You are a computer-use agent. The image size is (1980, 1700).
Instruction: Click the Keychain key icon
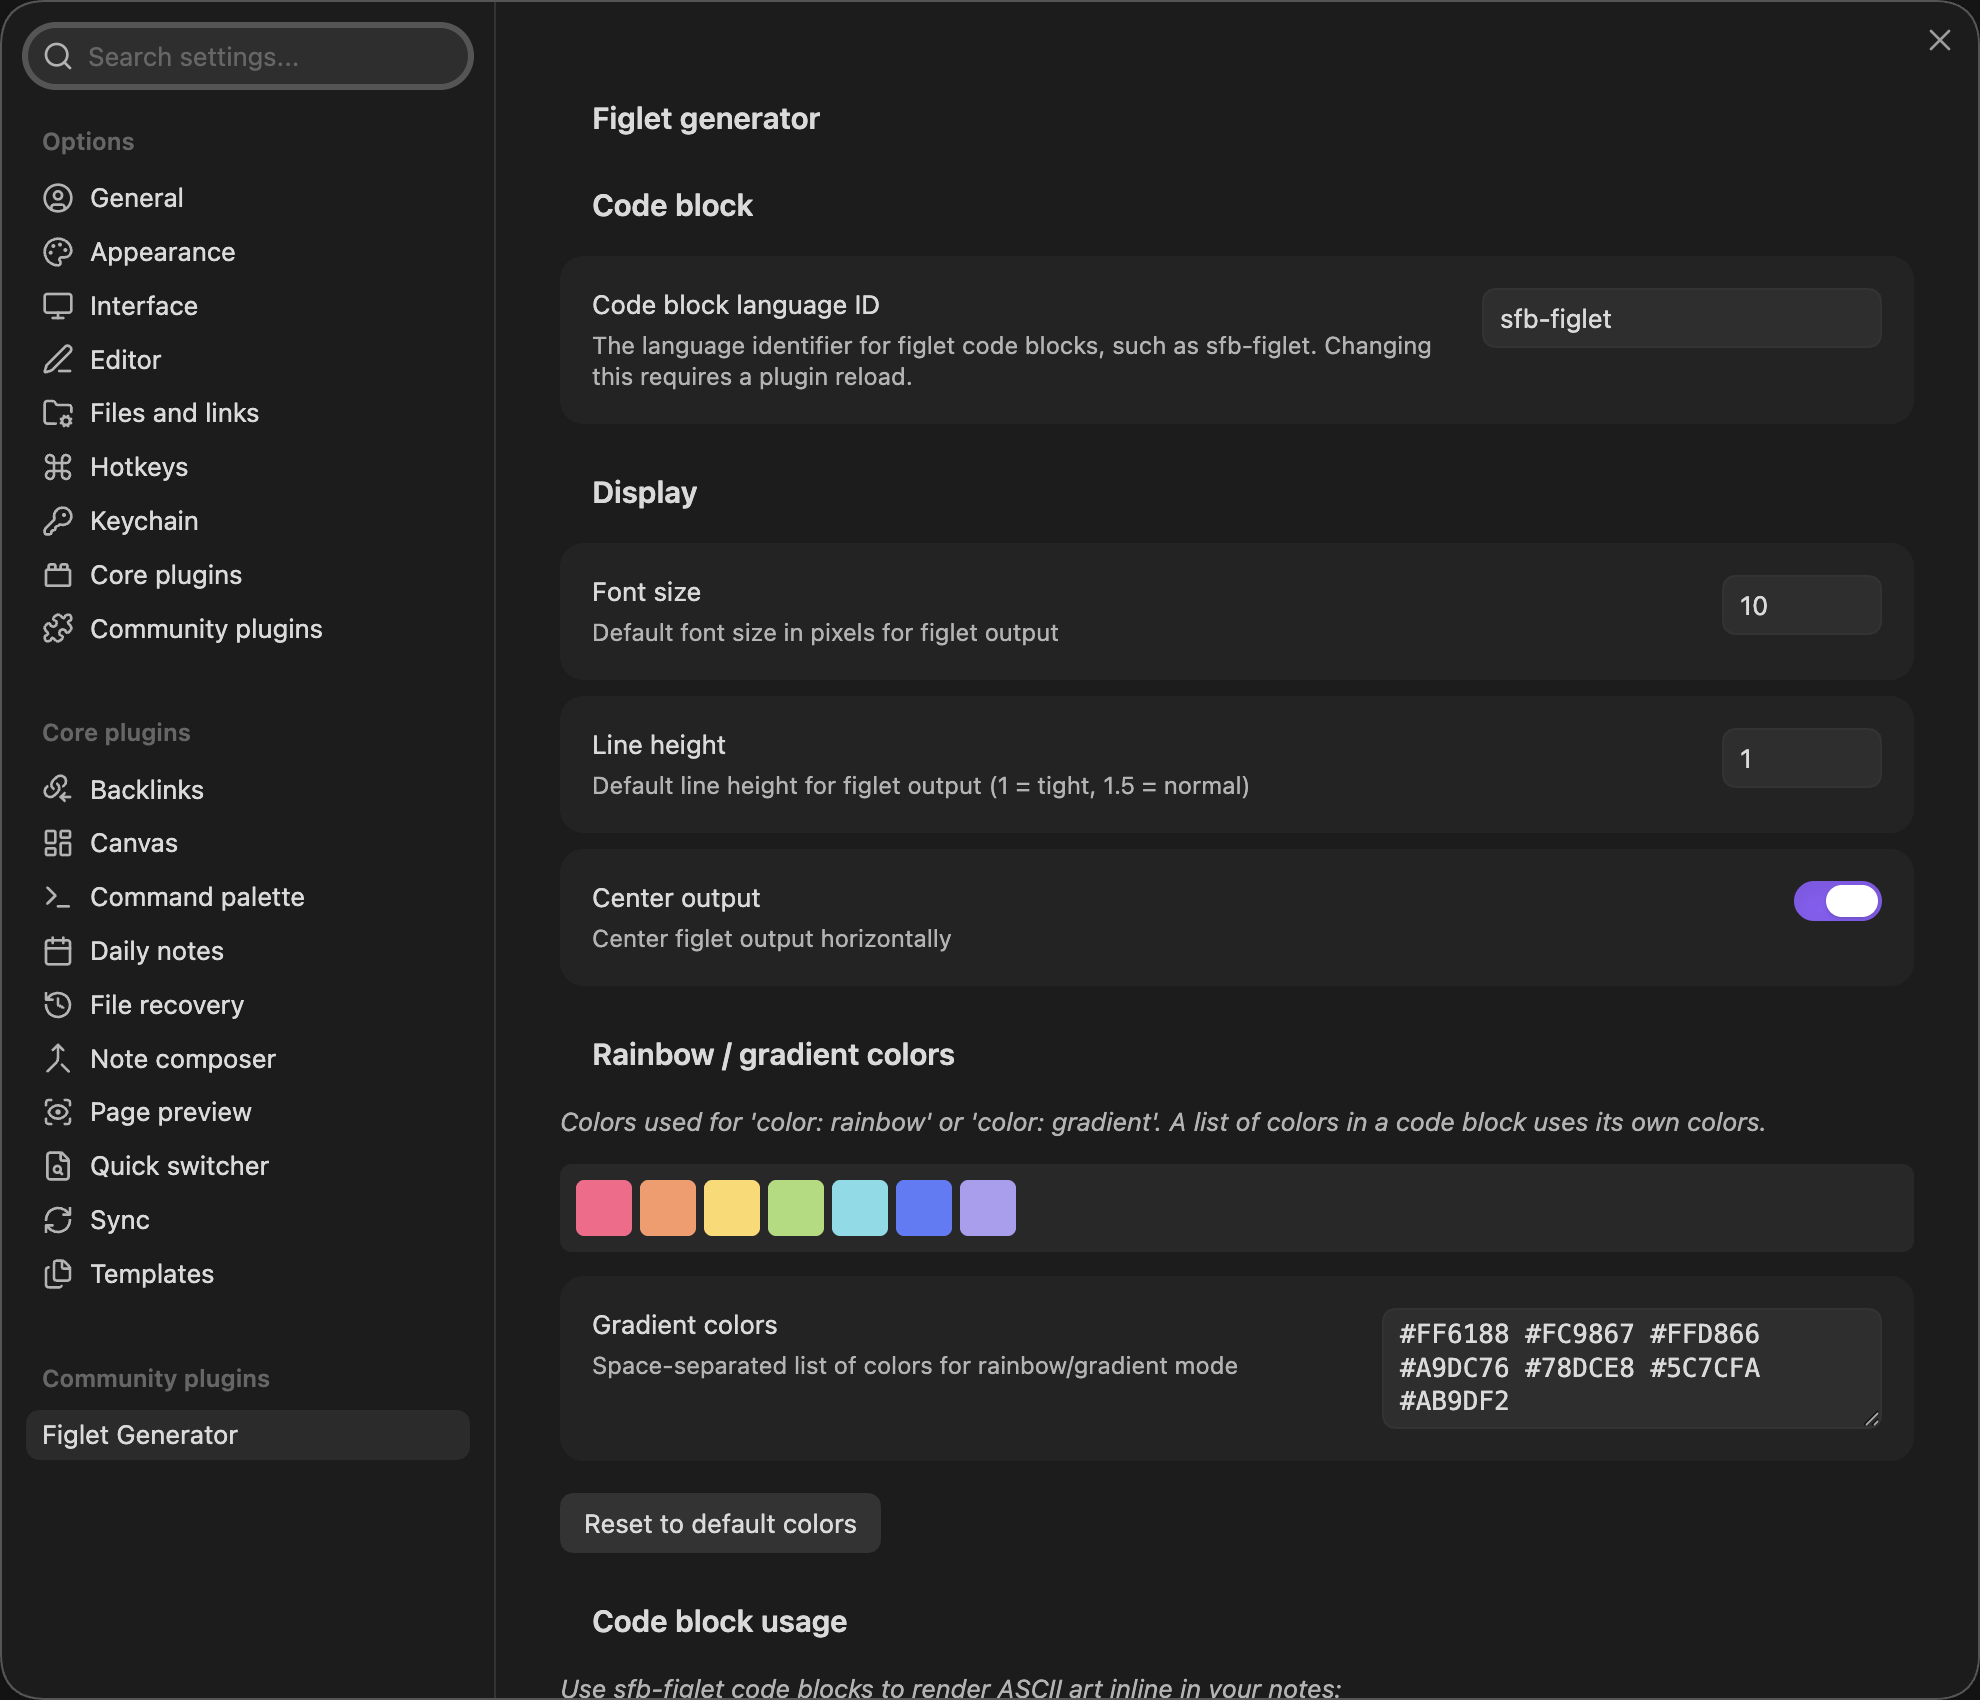pyautogui.click(x=58, y=521)
